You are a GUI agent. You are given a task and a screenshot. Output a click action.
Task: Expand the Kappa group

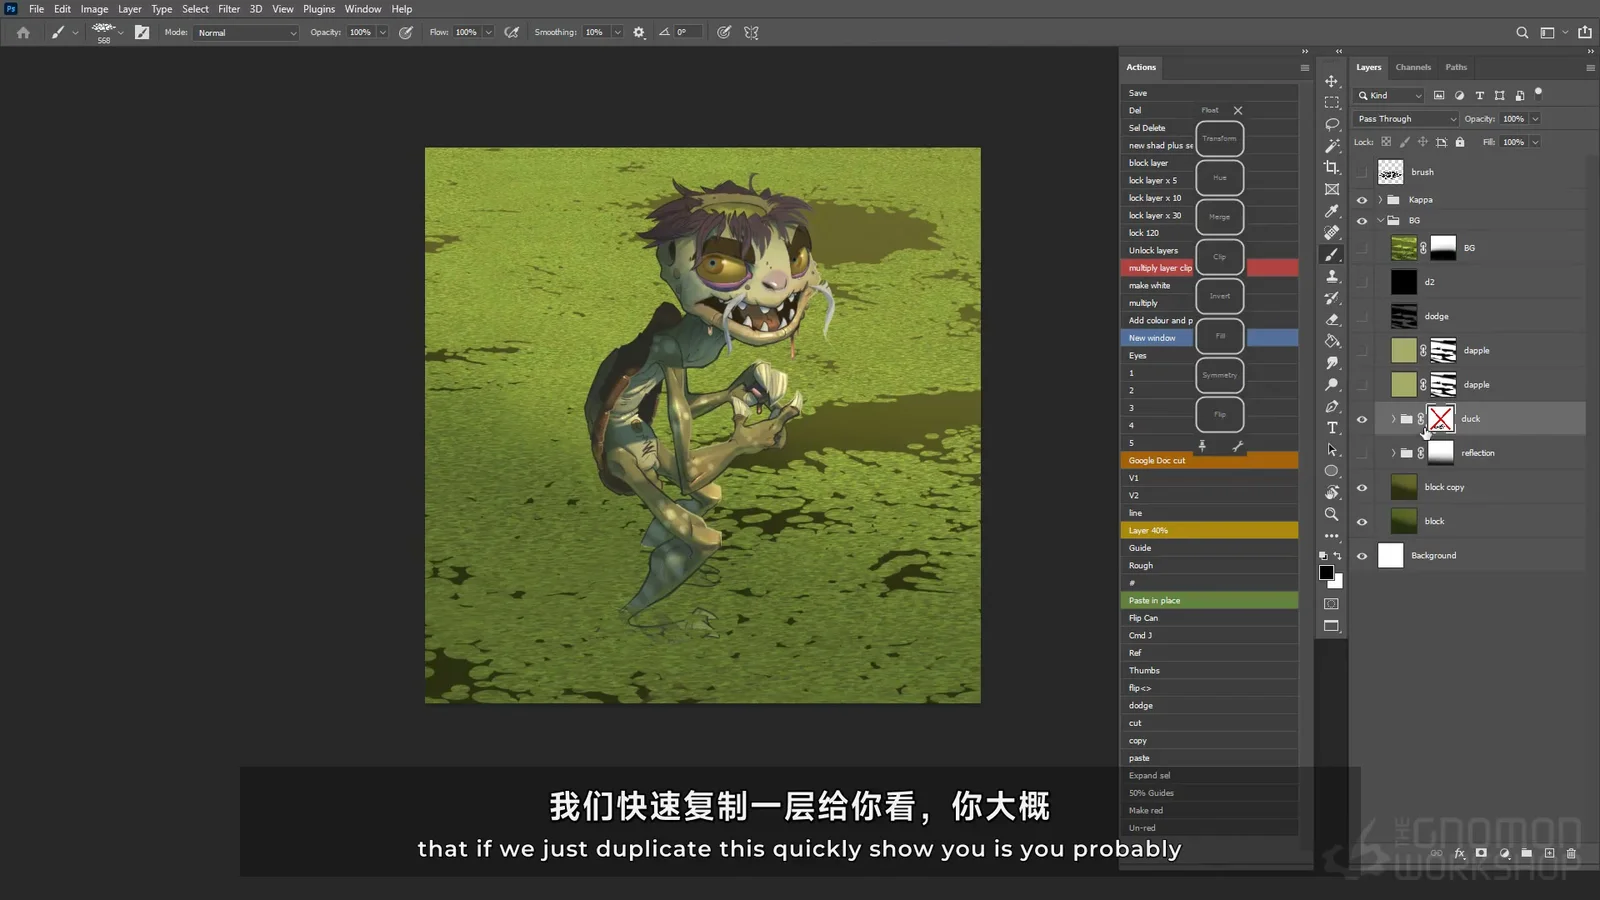pos(1381,200)
